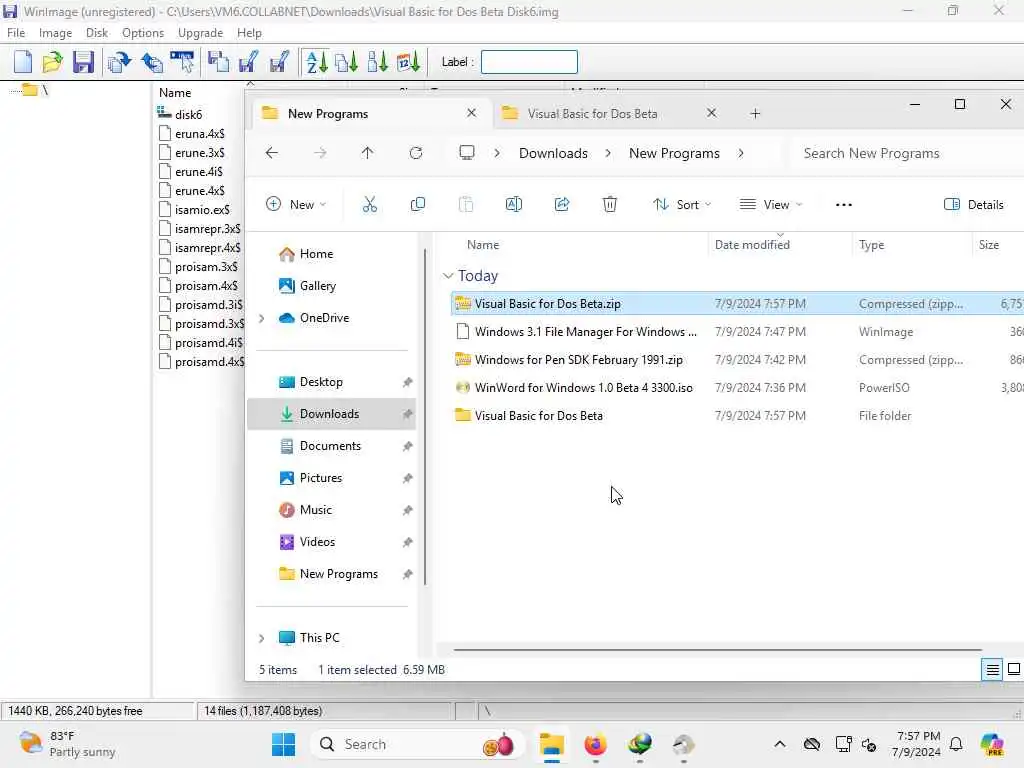The width and height of the screenshot is (1024, 768).
Task: Click Downloads in the address breadcrumb
Action: (x=553, y=153)
